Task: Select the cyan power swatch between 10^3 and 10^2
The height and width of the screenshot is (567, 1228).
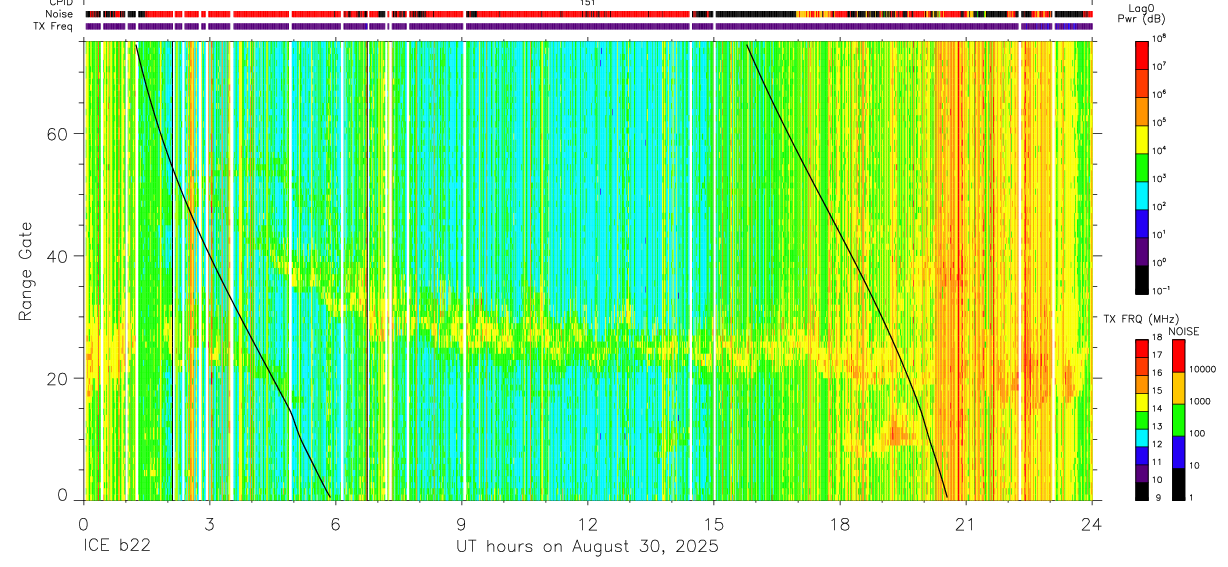Action: click(x=1142, y=194)
